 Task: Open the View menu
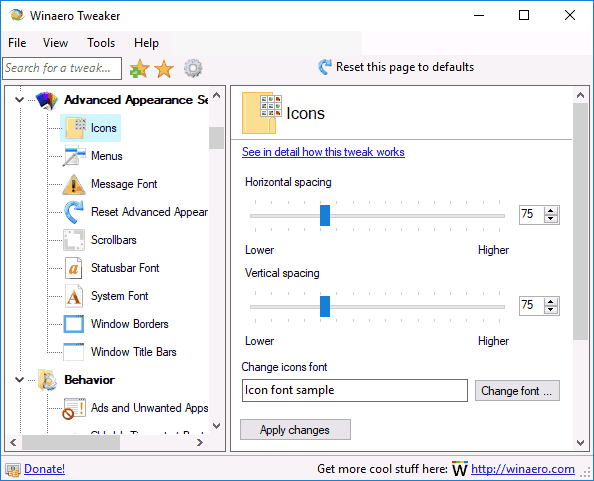pyautogui.click(x=55, y=43)
